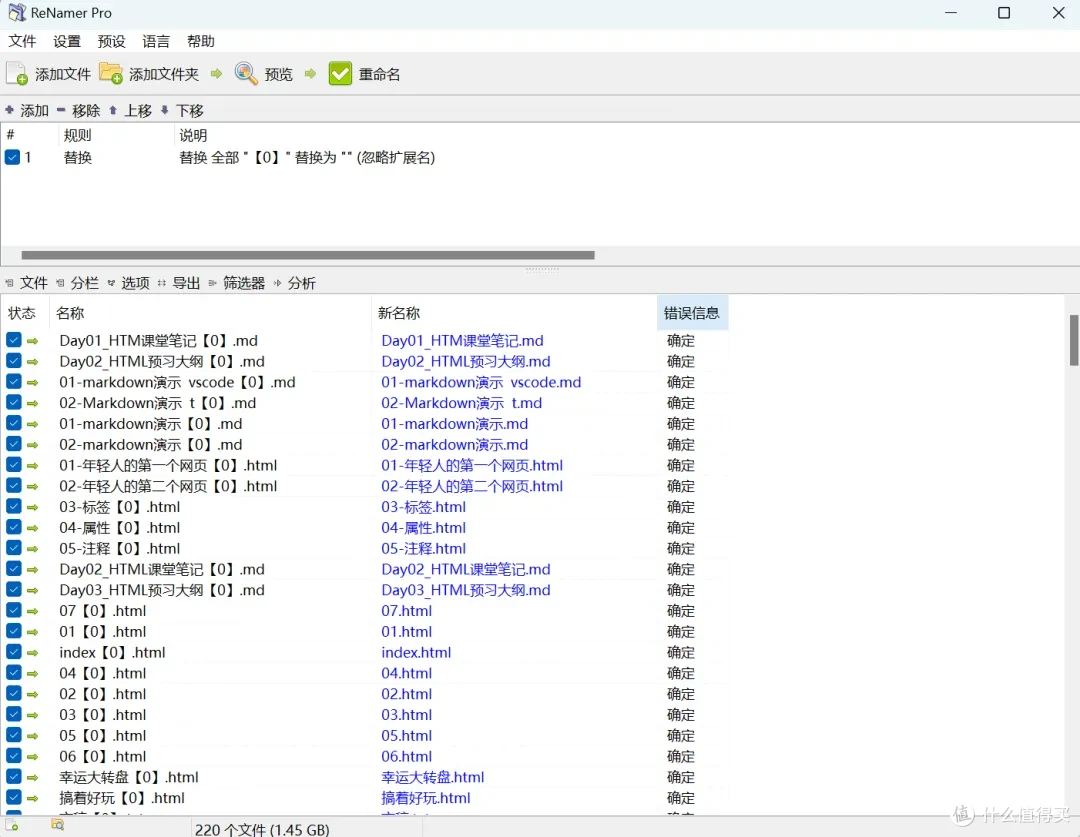Uncheck the 07【0】.html file checkbox
Screen dimensions: 1080x837
(x=14, y=610)
